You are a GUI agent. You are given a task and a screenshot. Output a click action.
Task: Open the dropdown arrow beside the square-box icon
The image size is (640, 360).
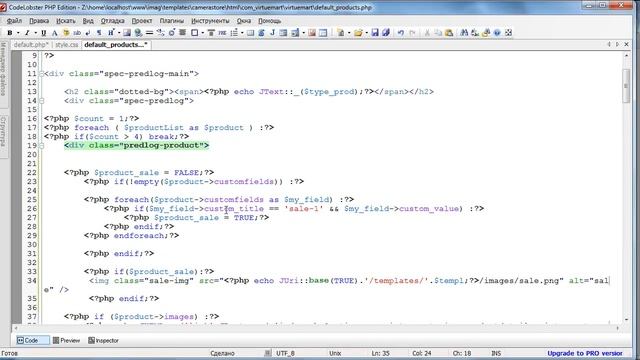[202, 33]
